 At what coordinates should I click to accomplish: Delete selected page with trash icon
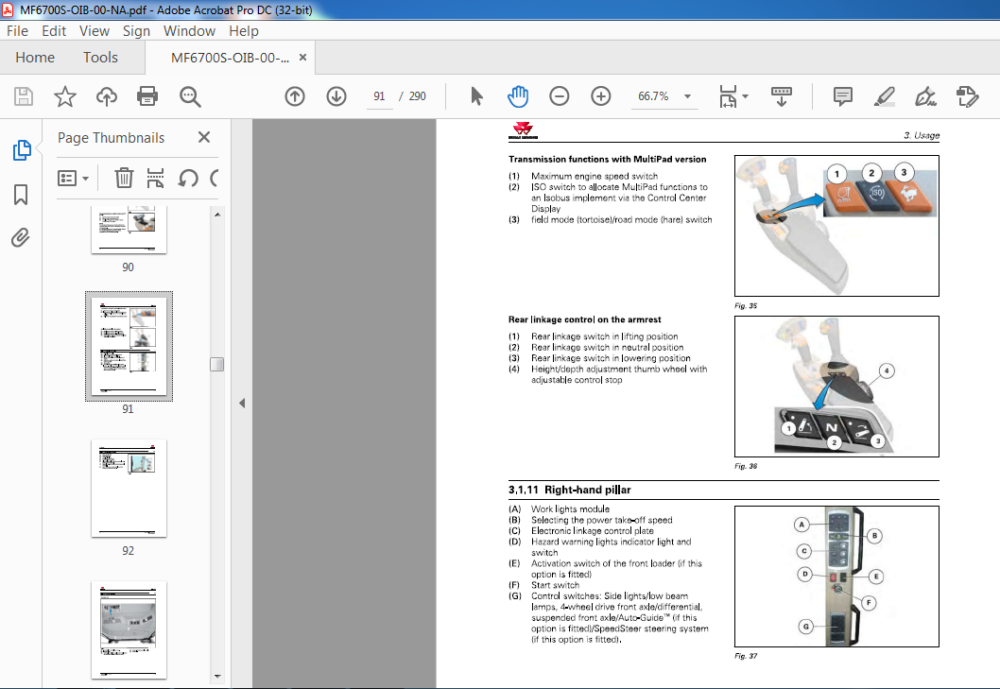tap(124, 178)
